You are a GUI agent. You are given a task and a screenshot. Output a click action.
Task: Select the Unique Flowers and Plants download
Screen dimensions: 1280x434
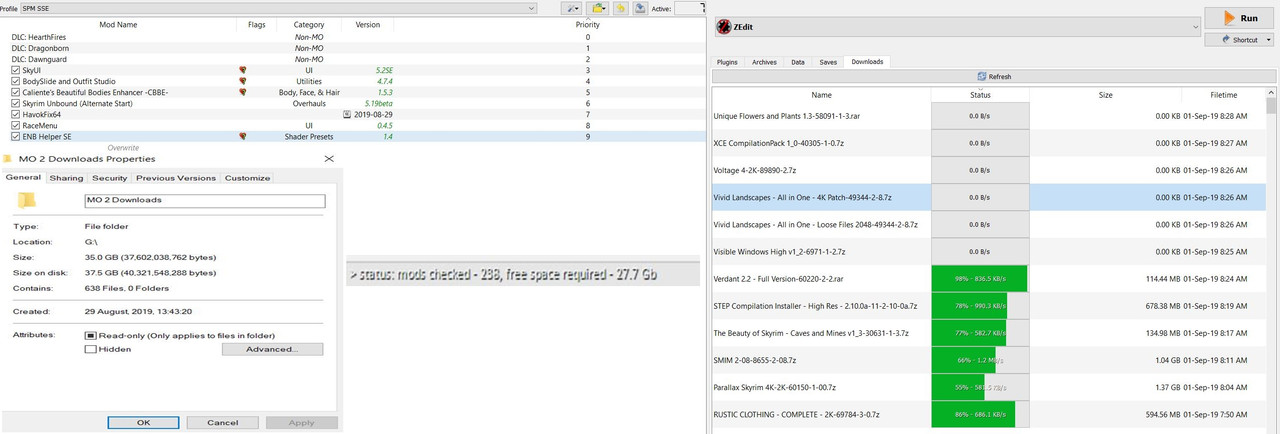pos(989,116)
